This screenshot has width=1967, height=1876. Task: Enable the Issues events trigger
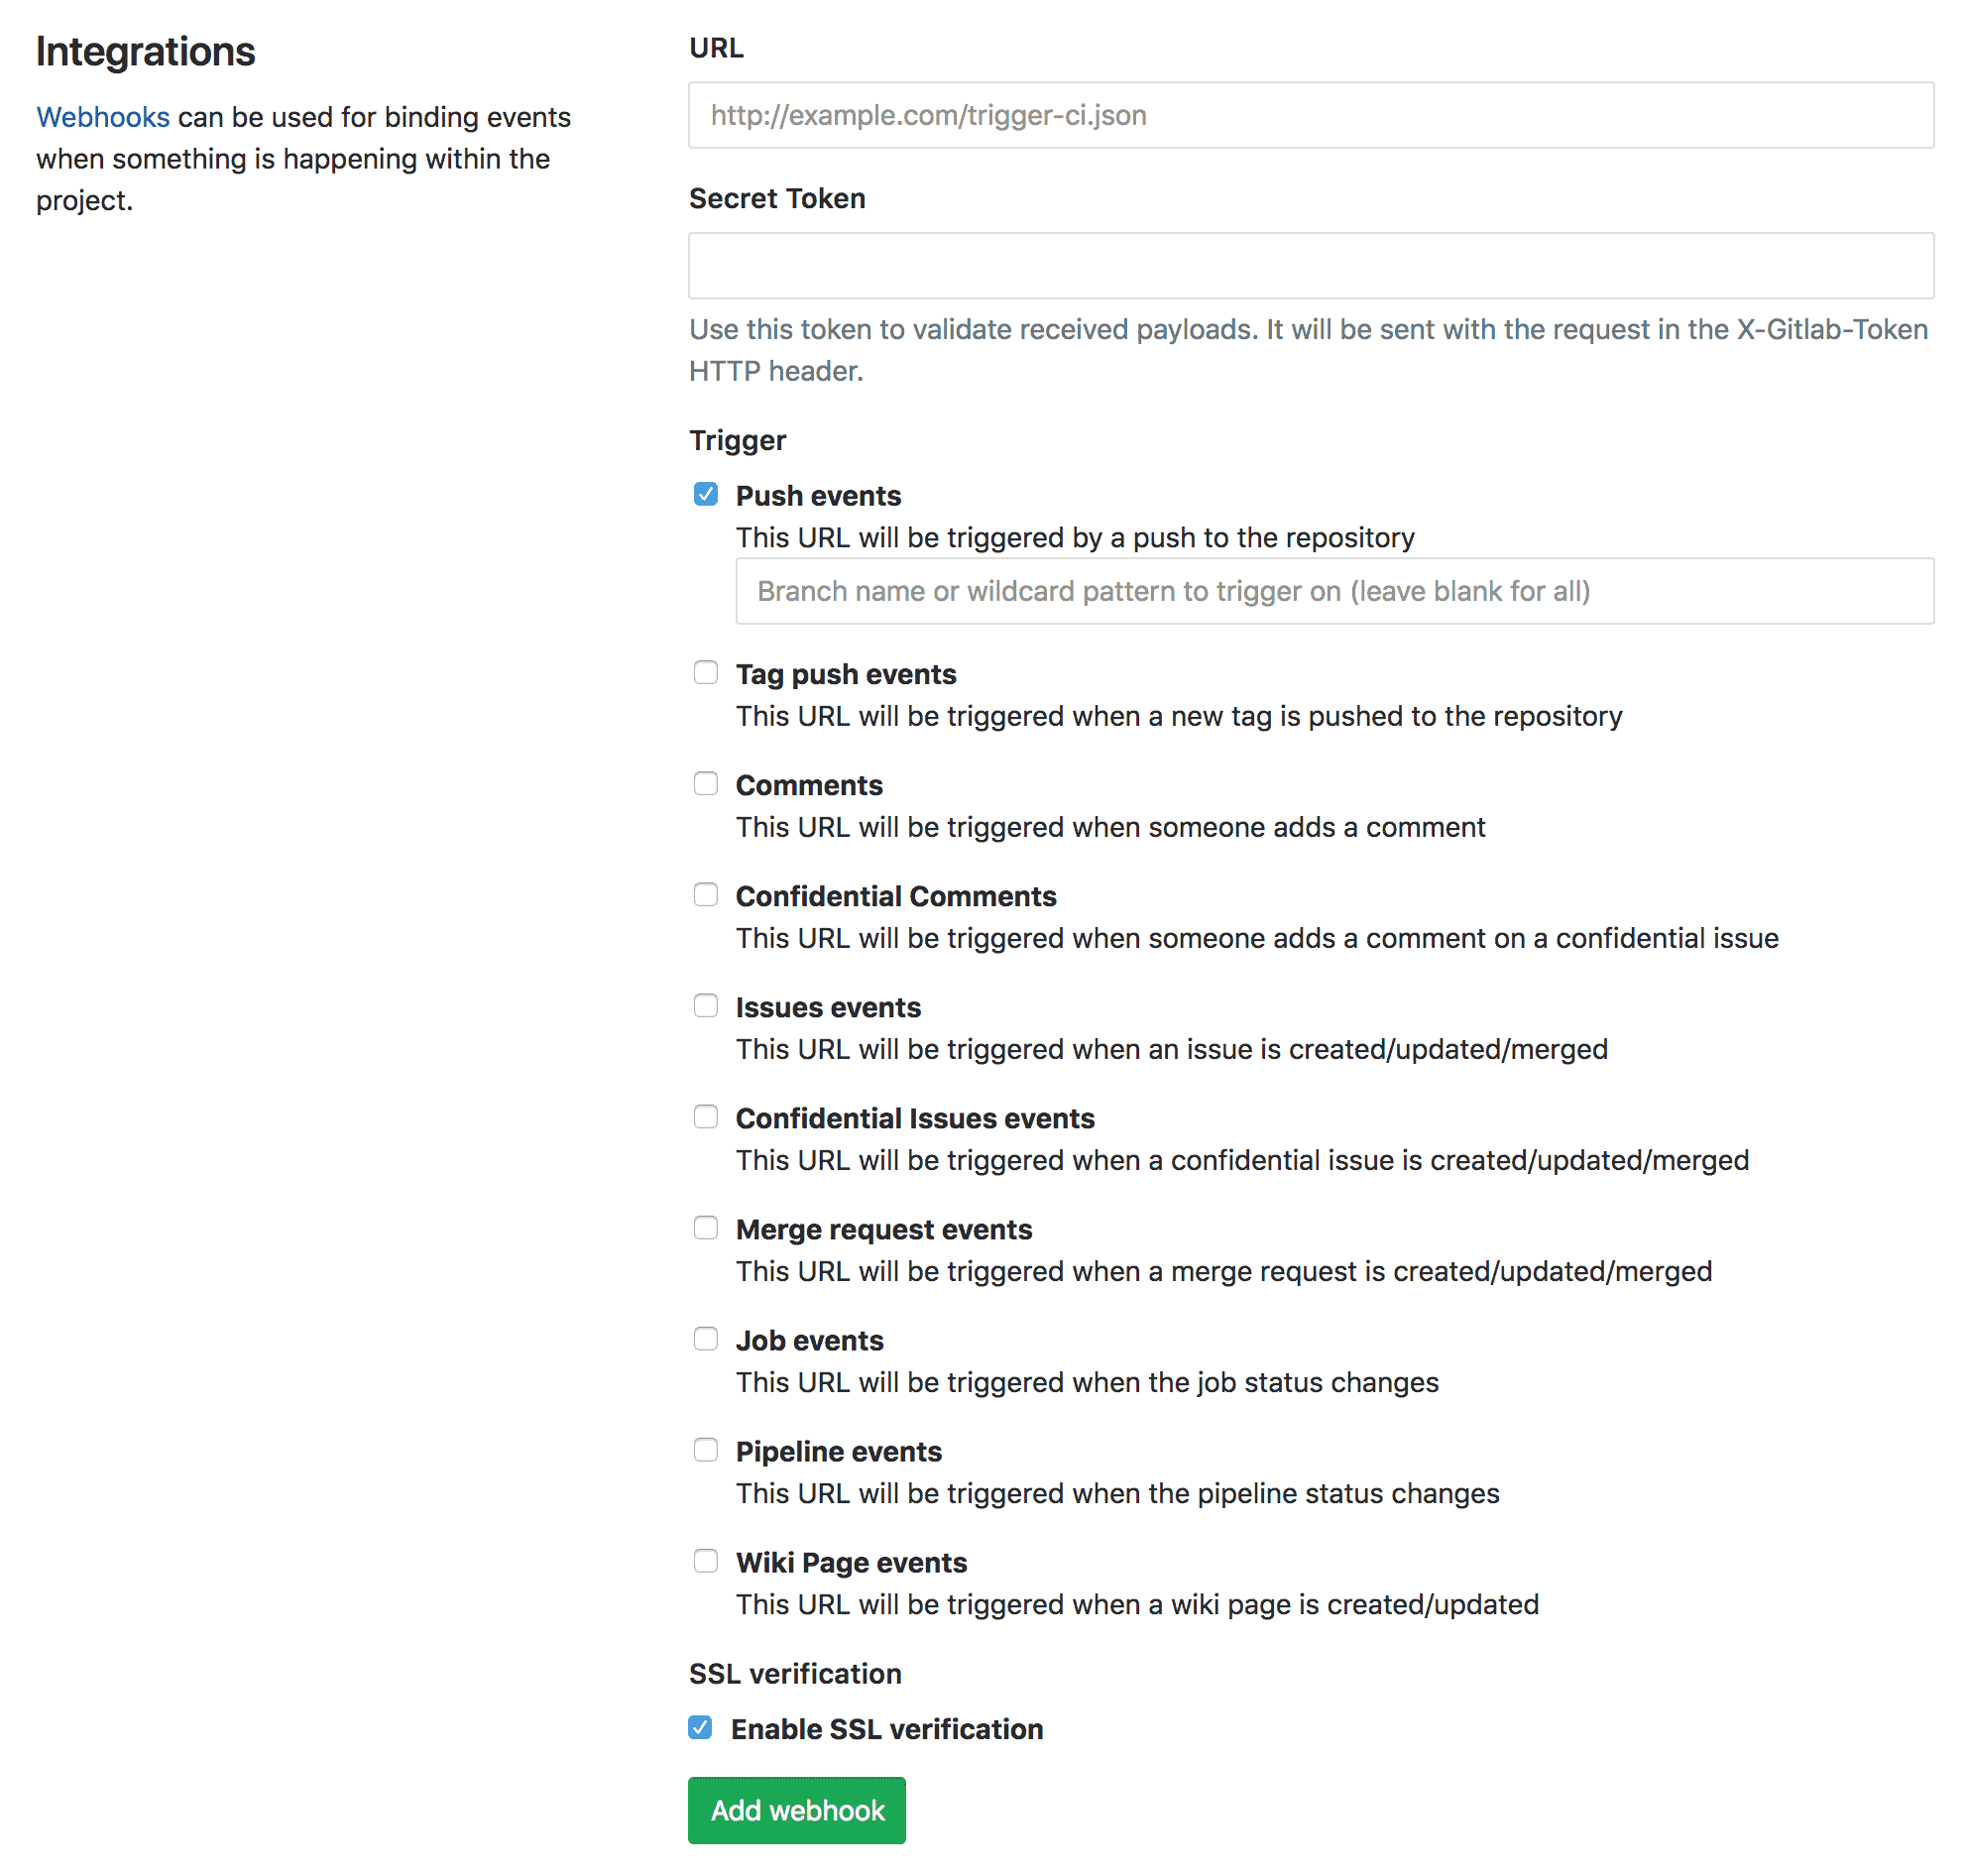pos(706,1005)
